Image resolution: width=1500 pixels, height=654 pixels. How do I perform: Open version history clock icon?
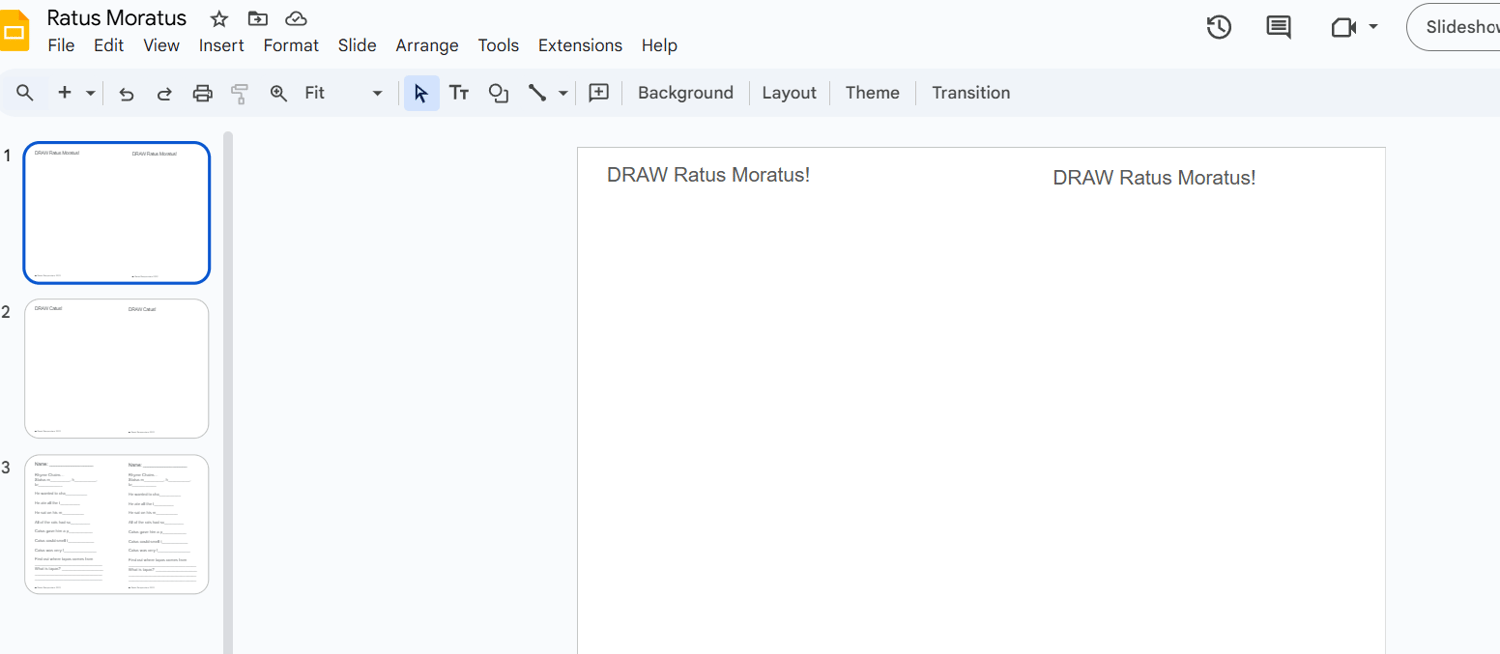pyautogui.click(x=1219, y=27)
